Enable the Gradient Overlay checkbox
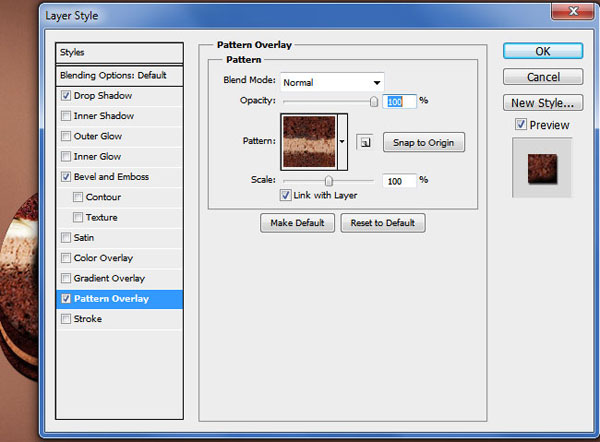The height and width of the screenshot is (442, 600). (x=66, y=278)
